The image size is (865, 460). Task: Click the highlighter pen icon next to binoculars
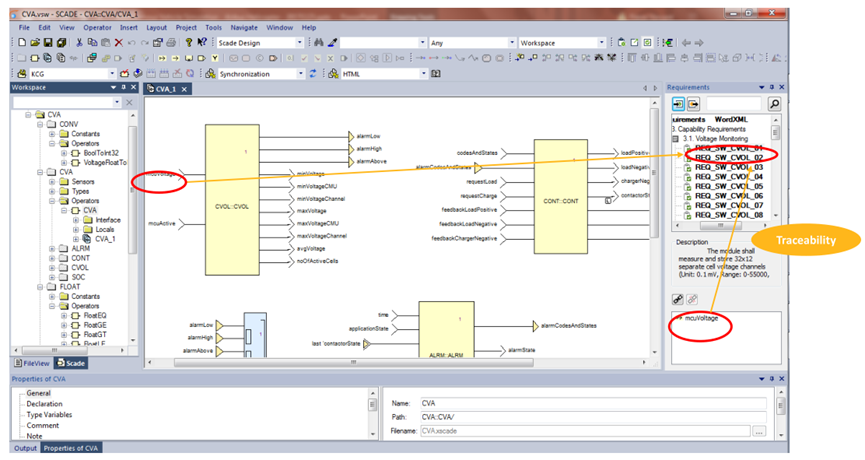pyautogui.click(x=332, y=42)
